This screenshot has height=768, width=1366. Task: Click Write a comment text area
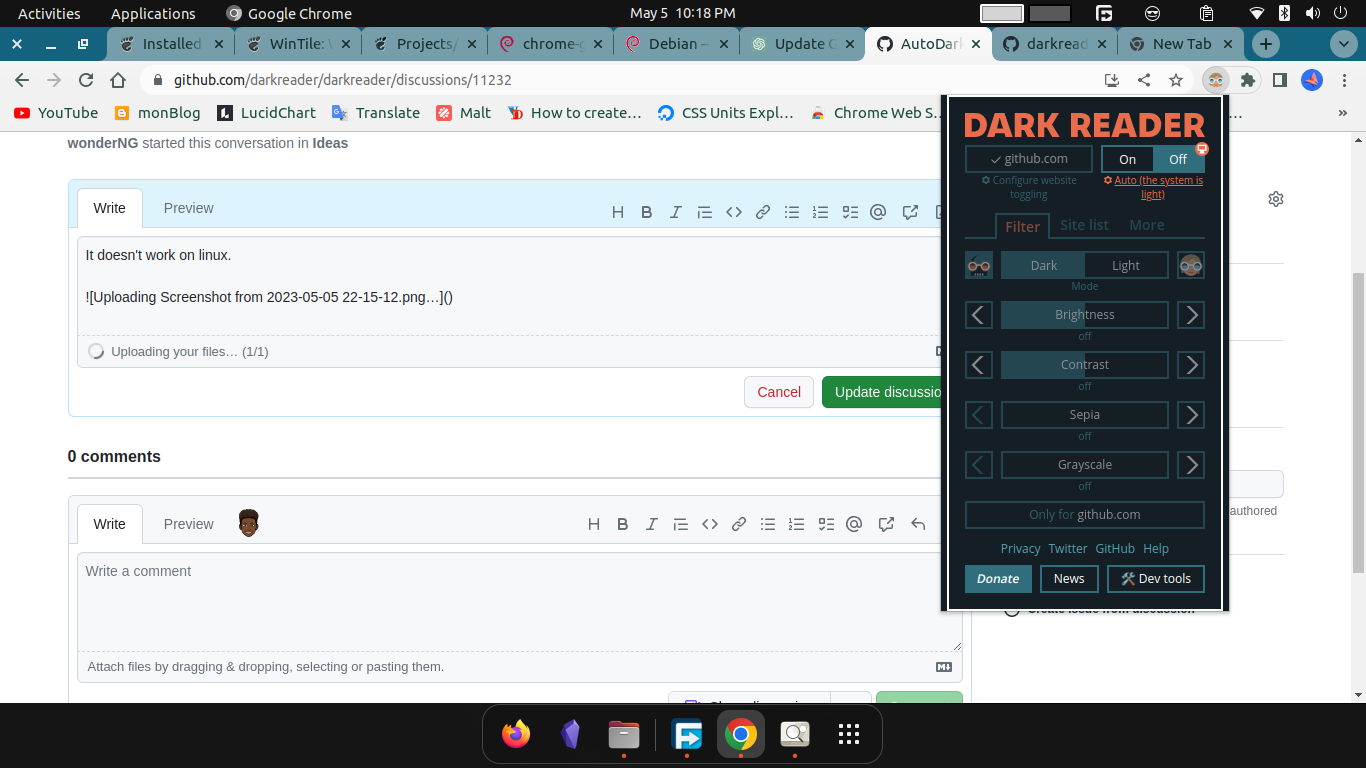(x=519, y=602)
